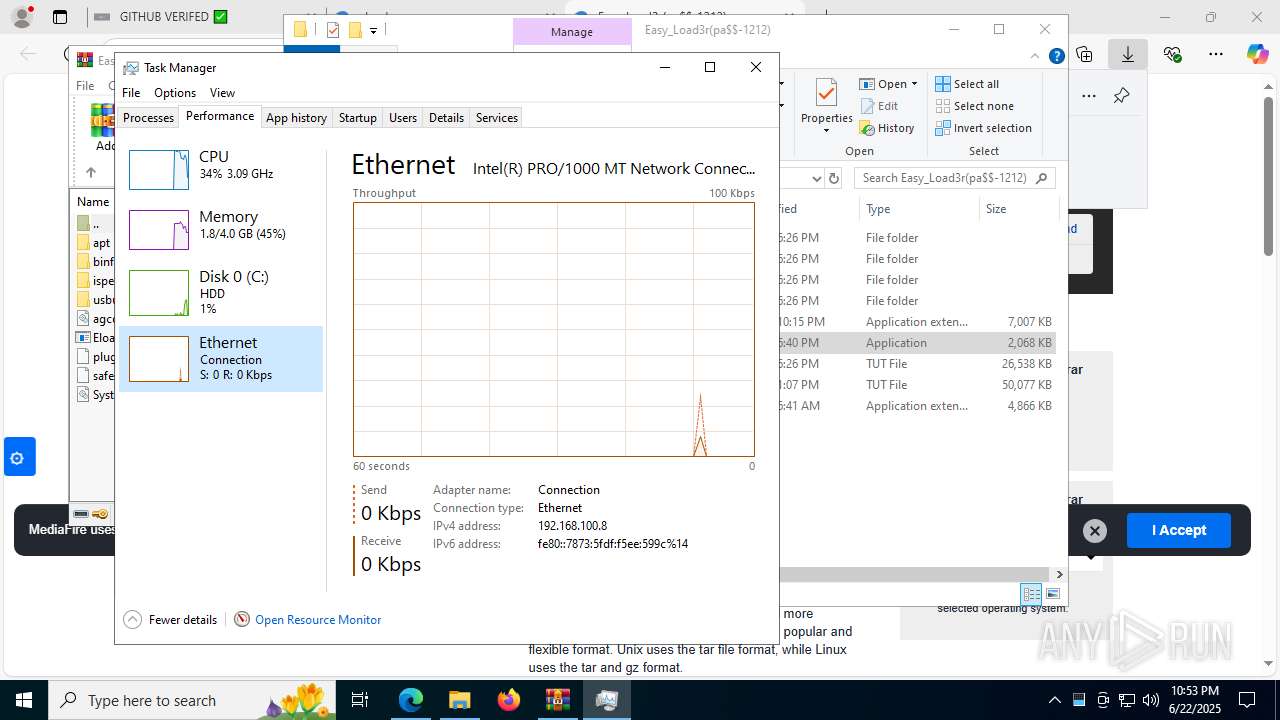Open WinRAR from taskbar

click(x=557, y=700)
